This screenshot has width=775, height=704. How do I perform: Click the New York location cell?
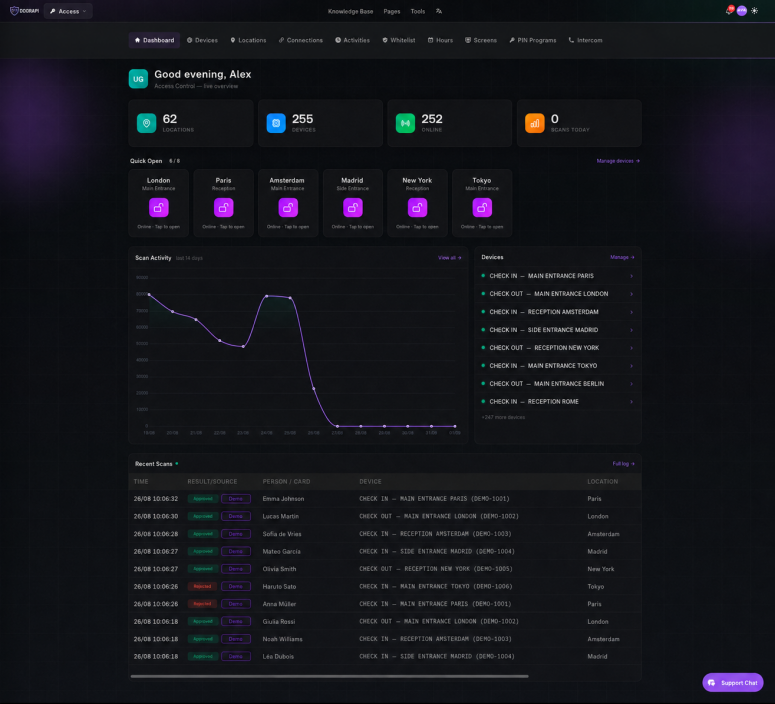coord(601,569)
